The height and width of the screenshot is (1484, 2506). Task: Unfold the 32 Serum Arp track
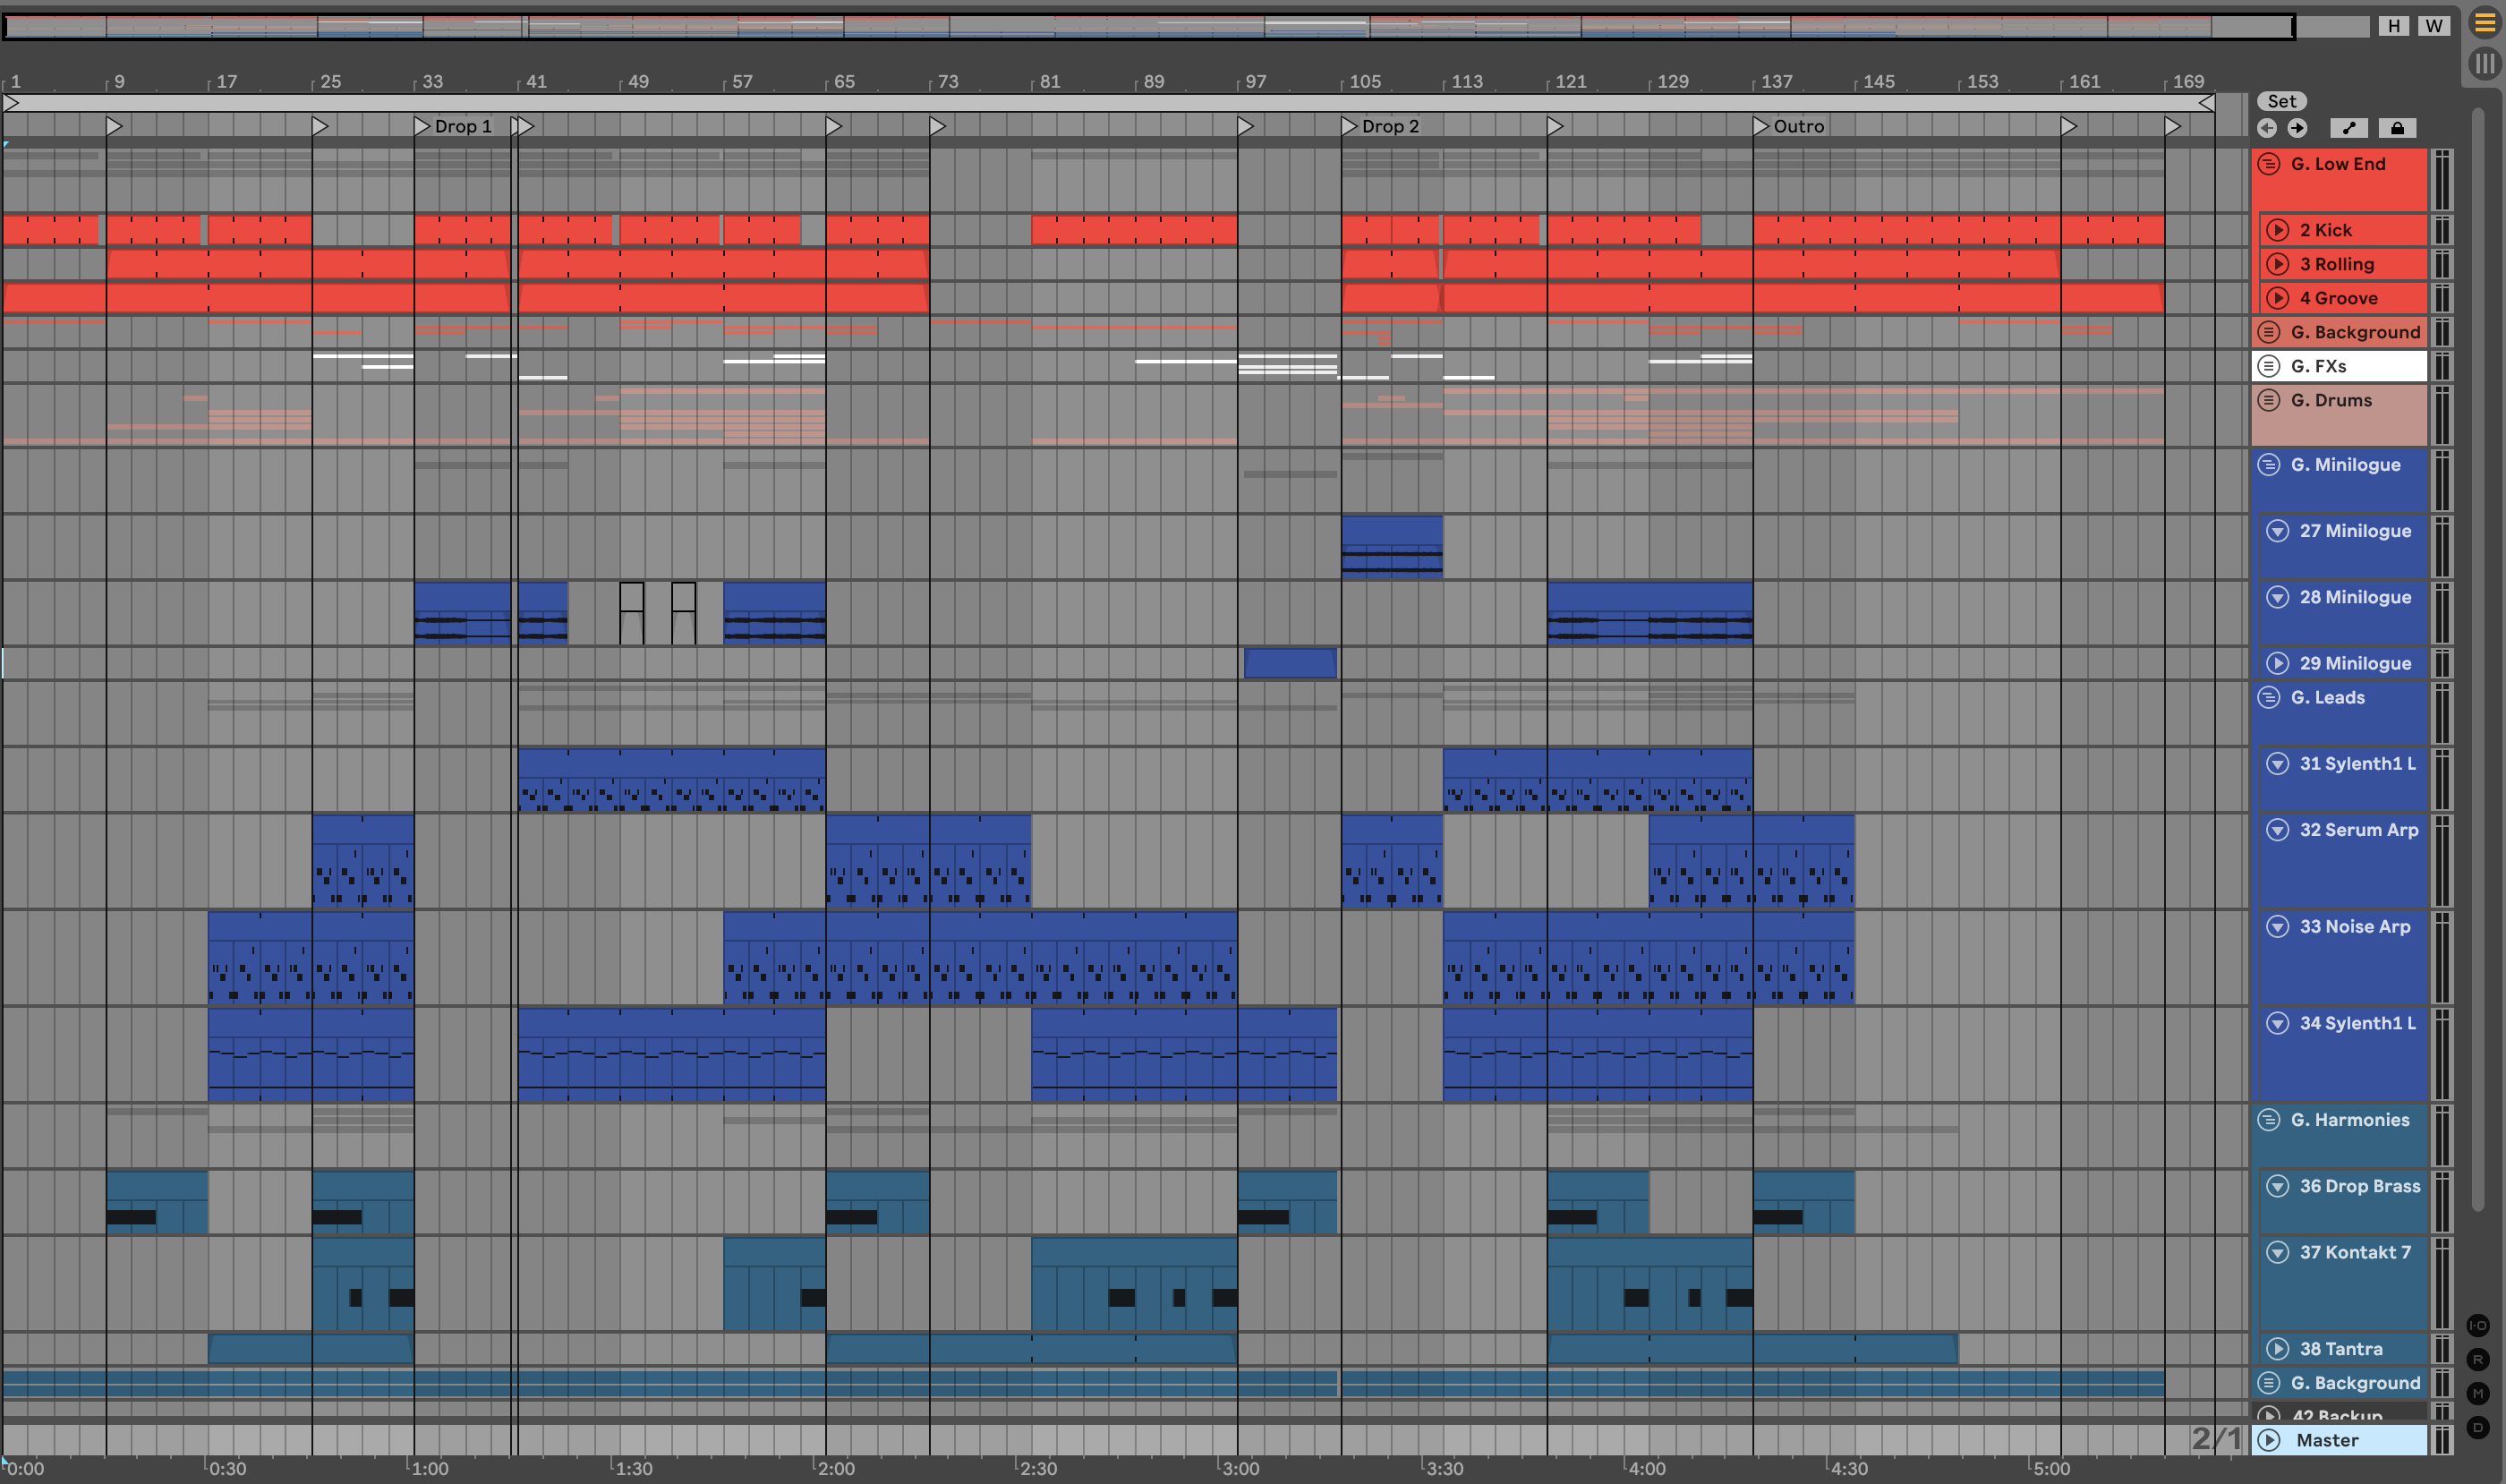pyautogui.click(x=2277, y=830)
